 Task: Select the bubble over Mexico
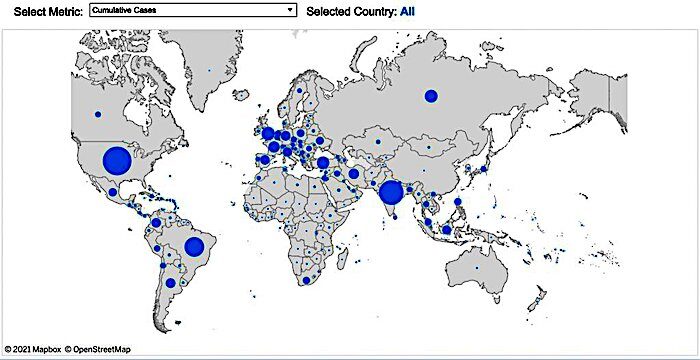pos(112,192)
